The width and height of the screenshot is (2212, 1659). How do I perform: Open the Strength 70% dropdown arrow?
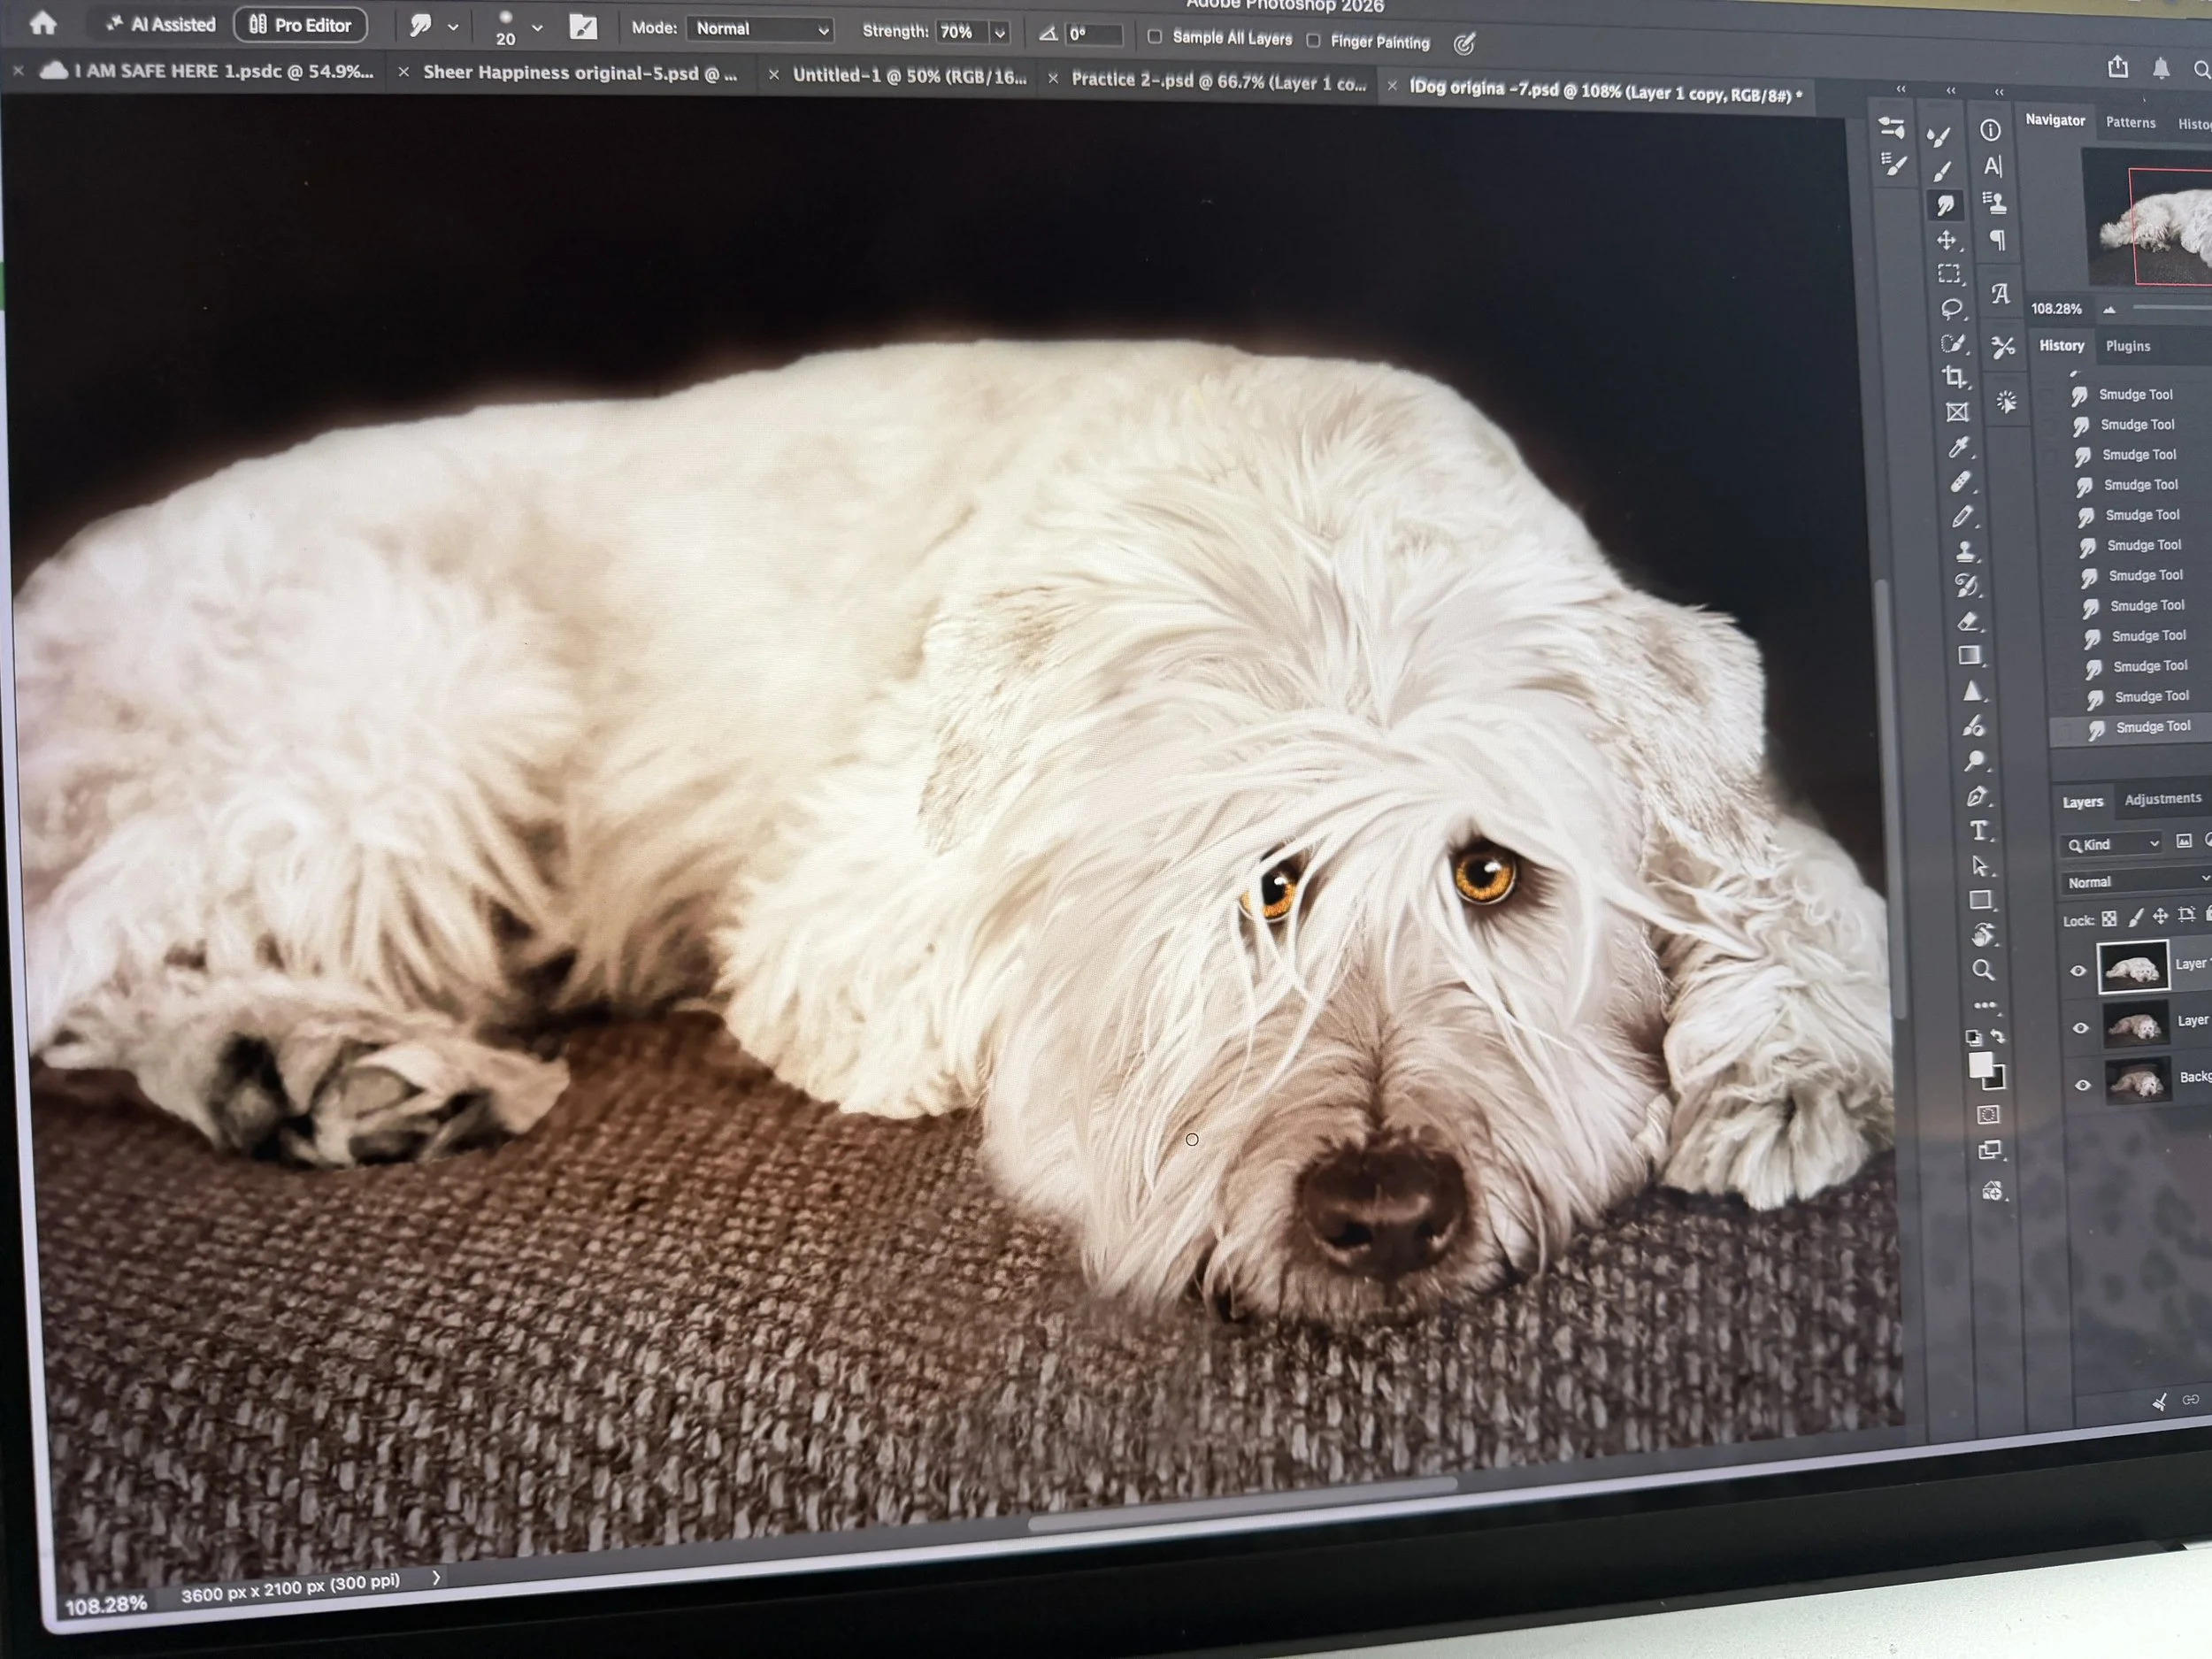pos(999,33)
